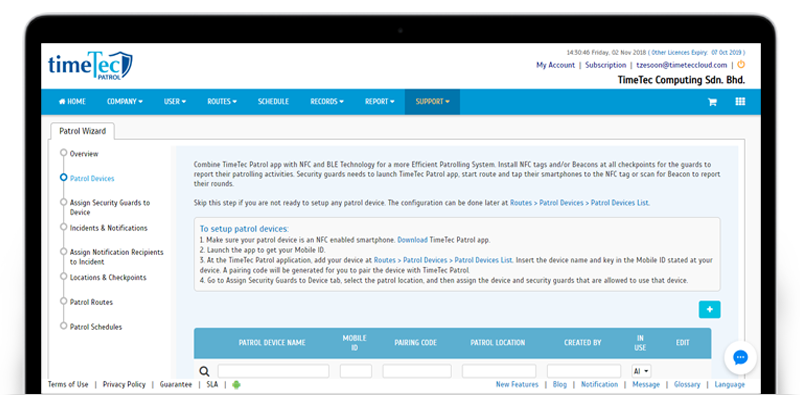The height and width of the screenshot is (395, 800).
Task: Open the shopping cart icon
Action: click(712, 102)
